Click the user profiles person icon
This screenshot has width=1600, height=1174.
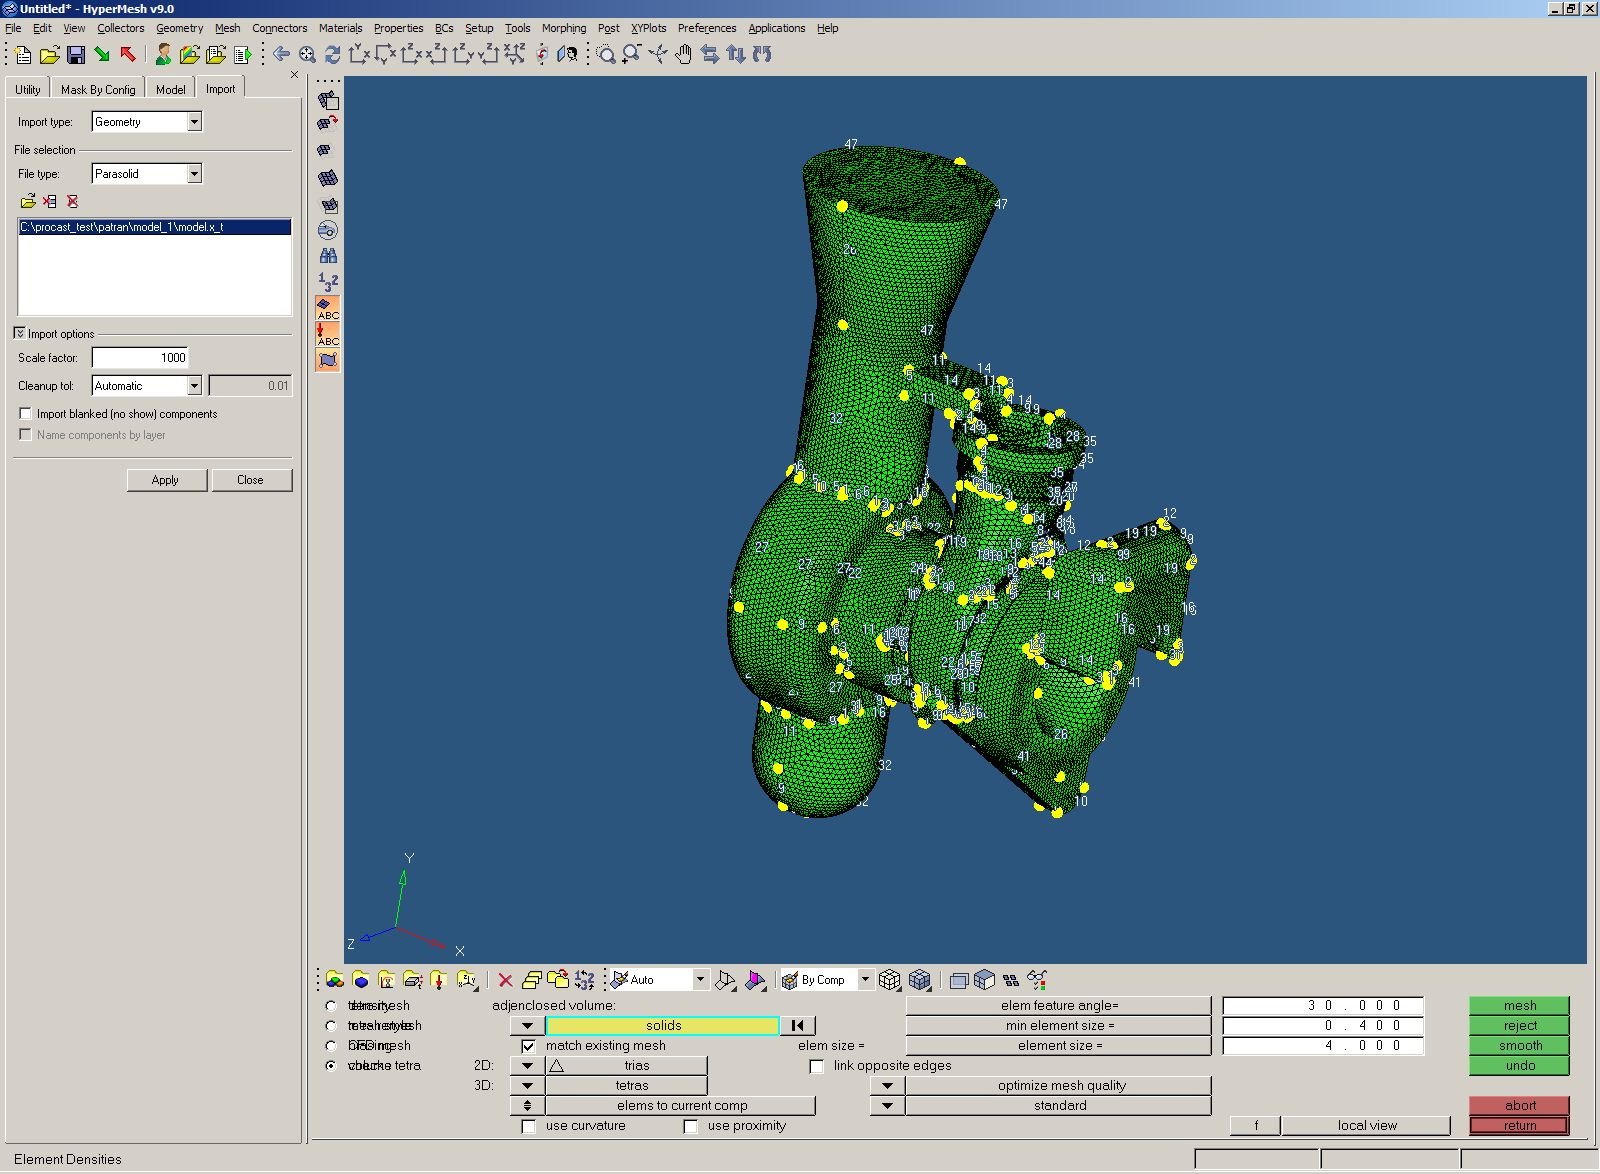163,54
